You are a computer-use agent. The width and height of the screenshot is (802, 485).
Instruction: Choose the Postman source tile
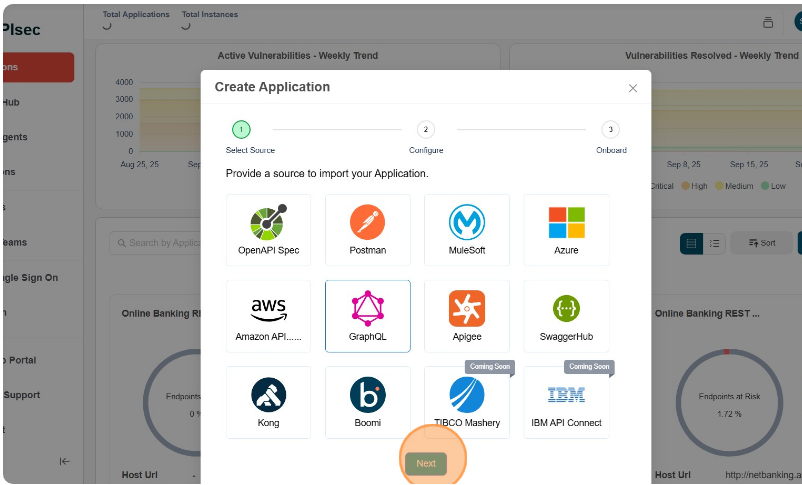click(367, 230)
